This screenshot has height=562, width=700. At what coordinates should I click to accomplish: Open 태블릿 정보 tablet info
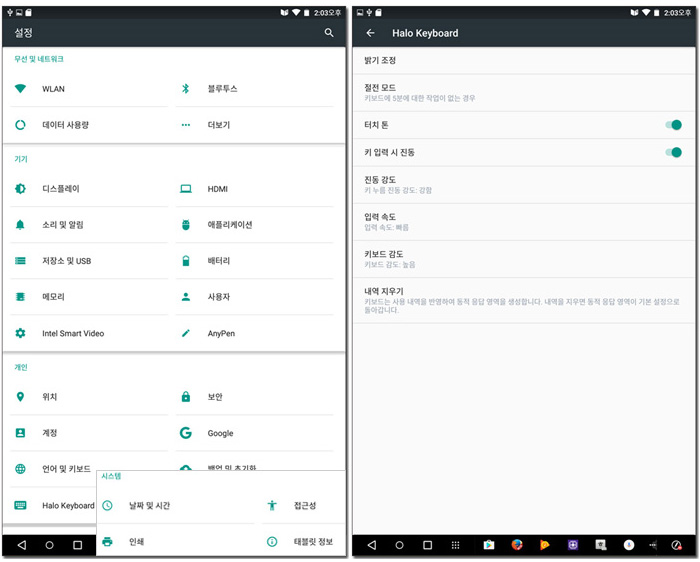pos(304,541)
